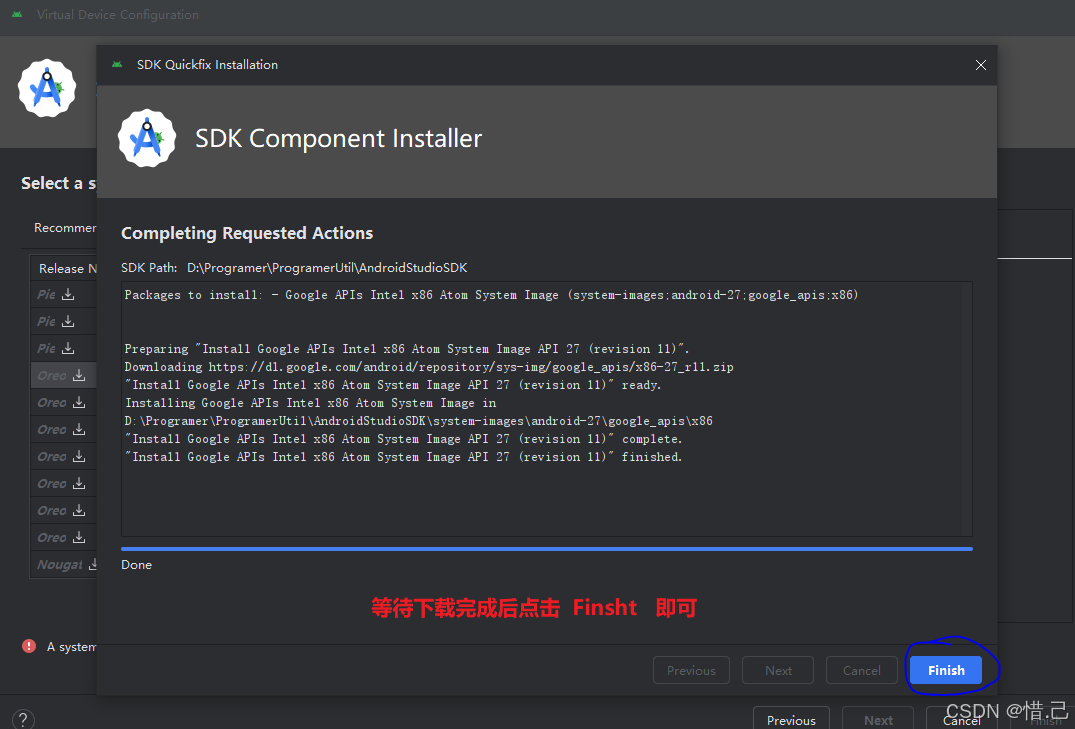
Task: Click the red error icon next to 'A system'
Action: point(29,646)
